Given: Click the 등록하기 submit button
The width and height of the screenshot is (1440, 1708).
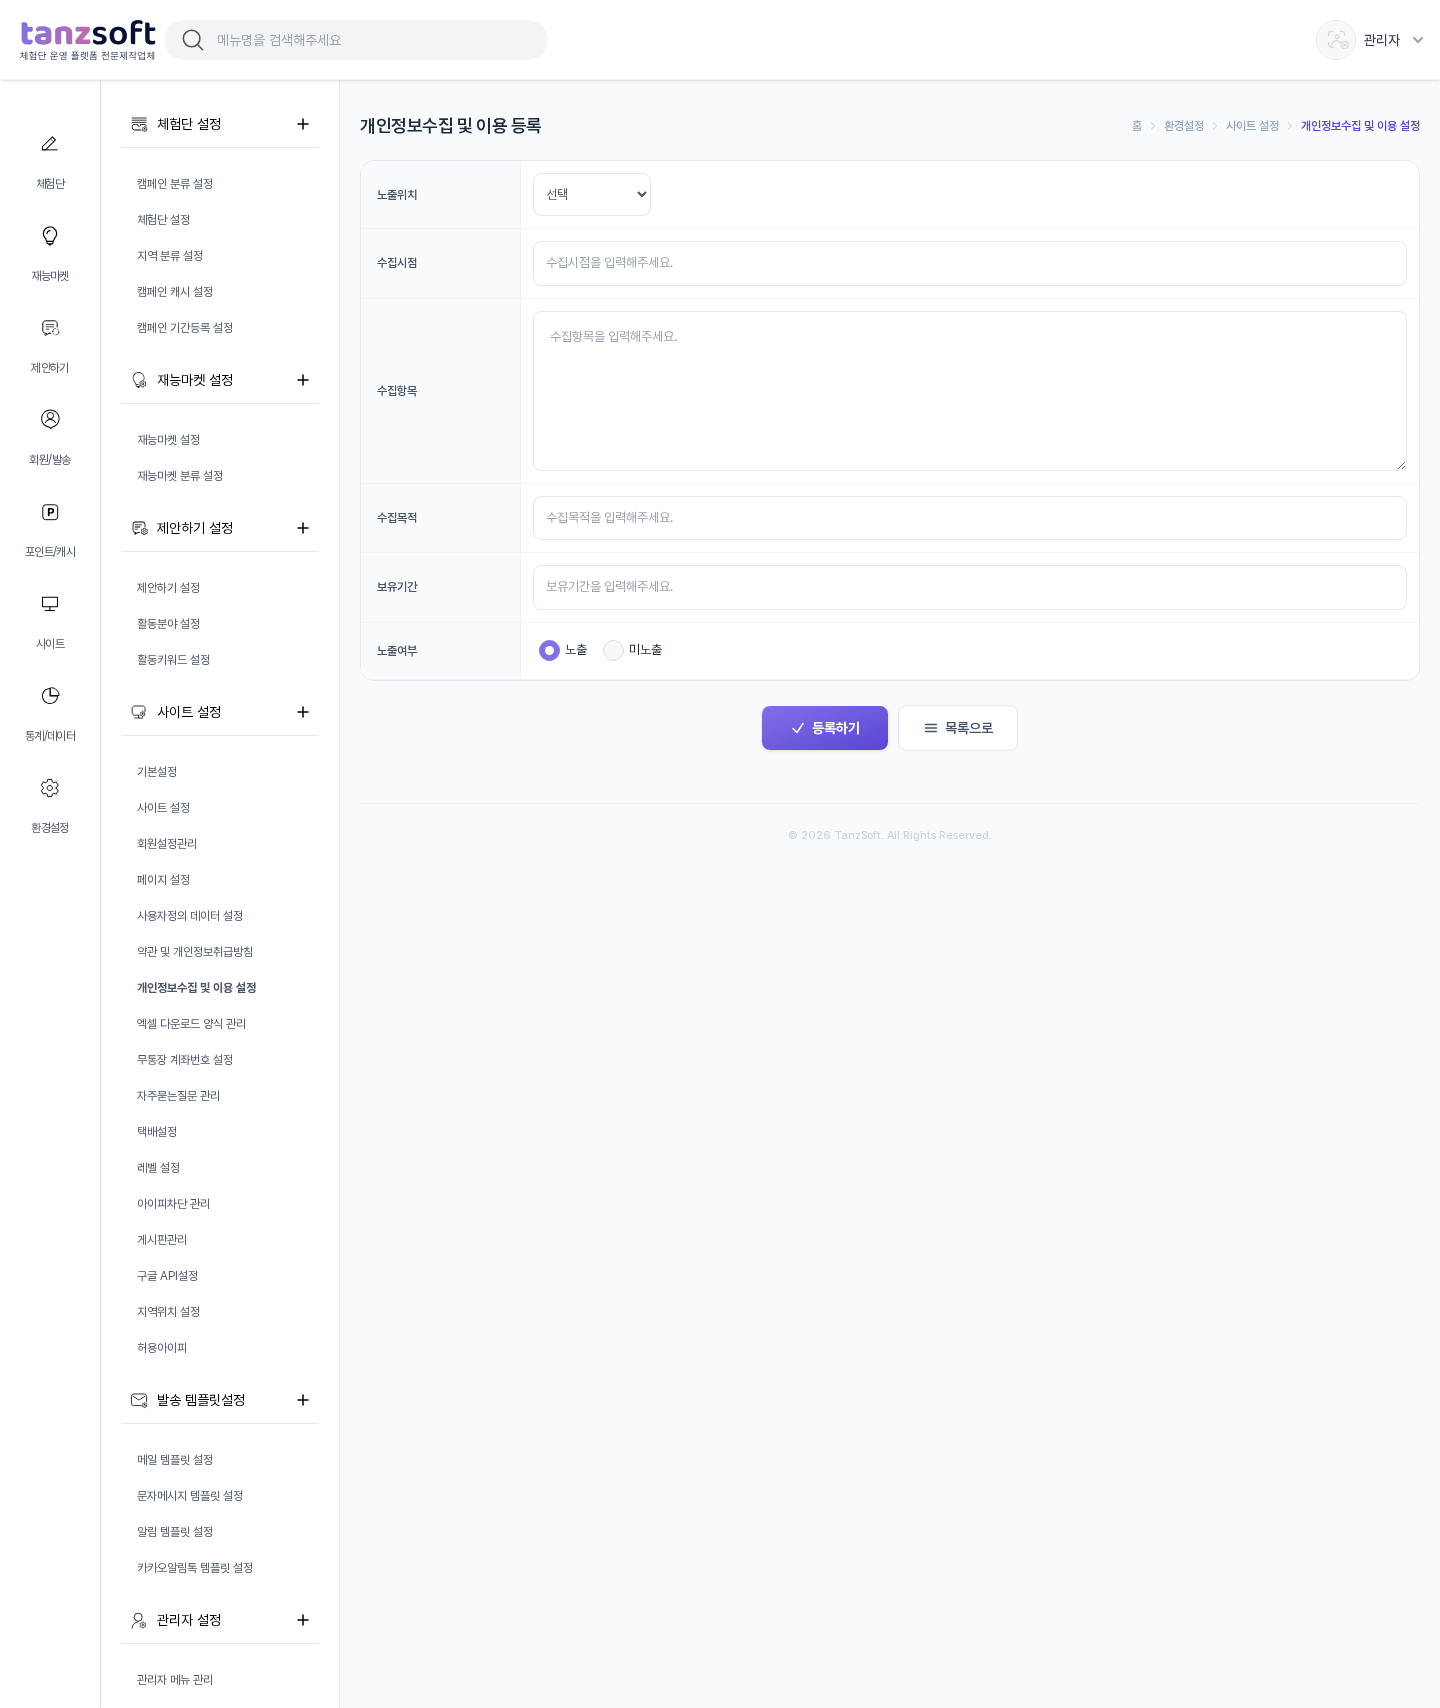Looking at the screenshot, I should click(x=825, y=728).
